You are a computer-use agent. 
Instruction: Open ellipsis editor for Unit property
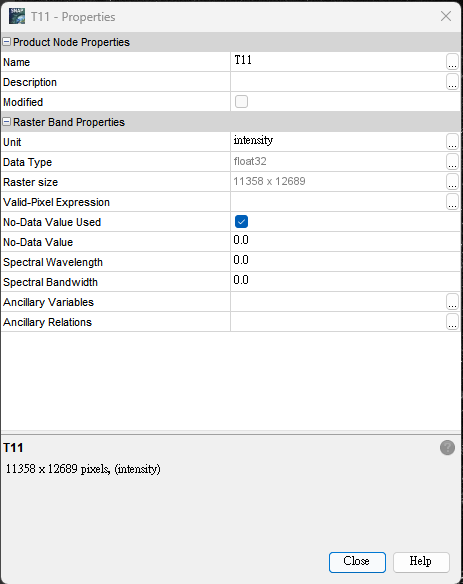(452, 142)
